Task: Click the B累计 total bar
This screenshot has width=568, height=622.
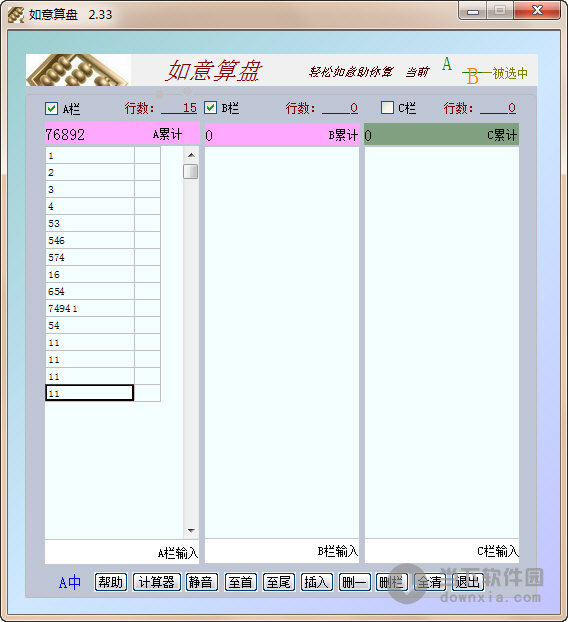Action: [x=282, y=135]
